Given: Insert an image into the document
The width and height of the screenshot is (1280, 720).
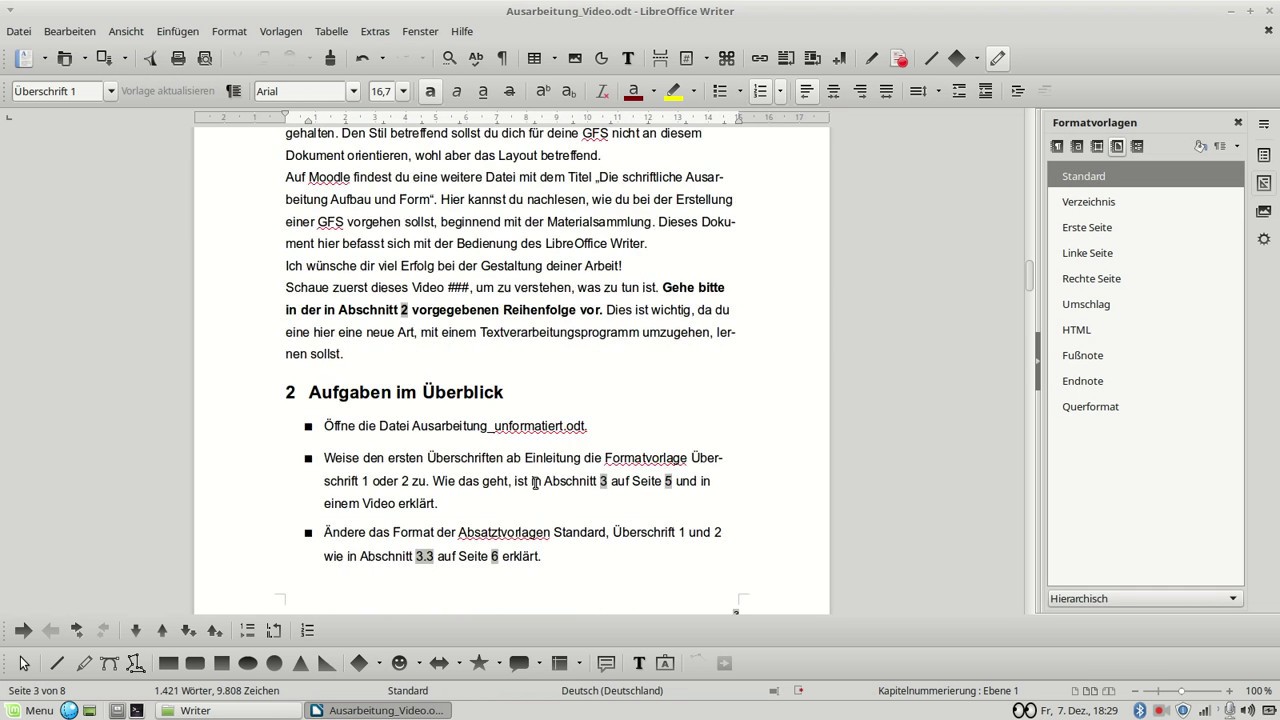Looking at the screenshot, I should coord(575,59).
